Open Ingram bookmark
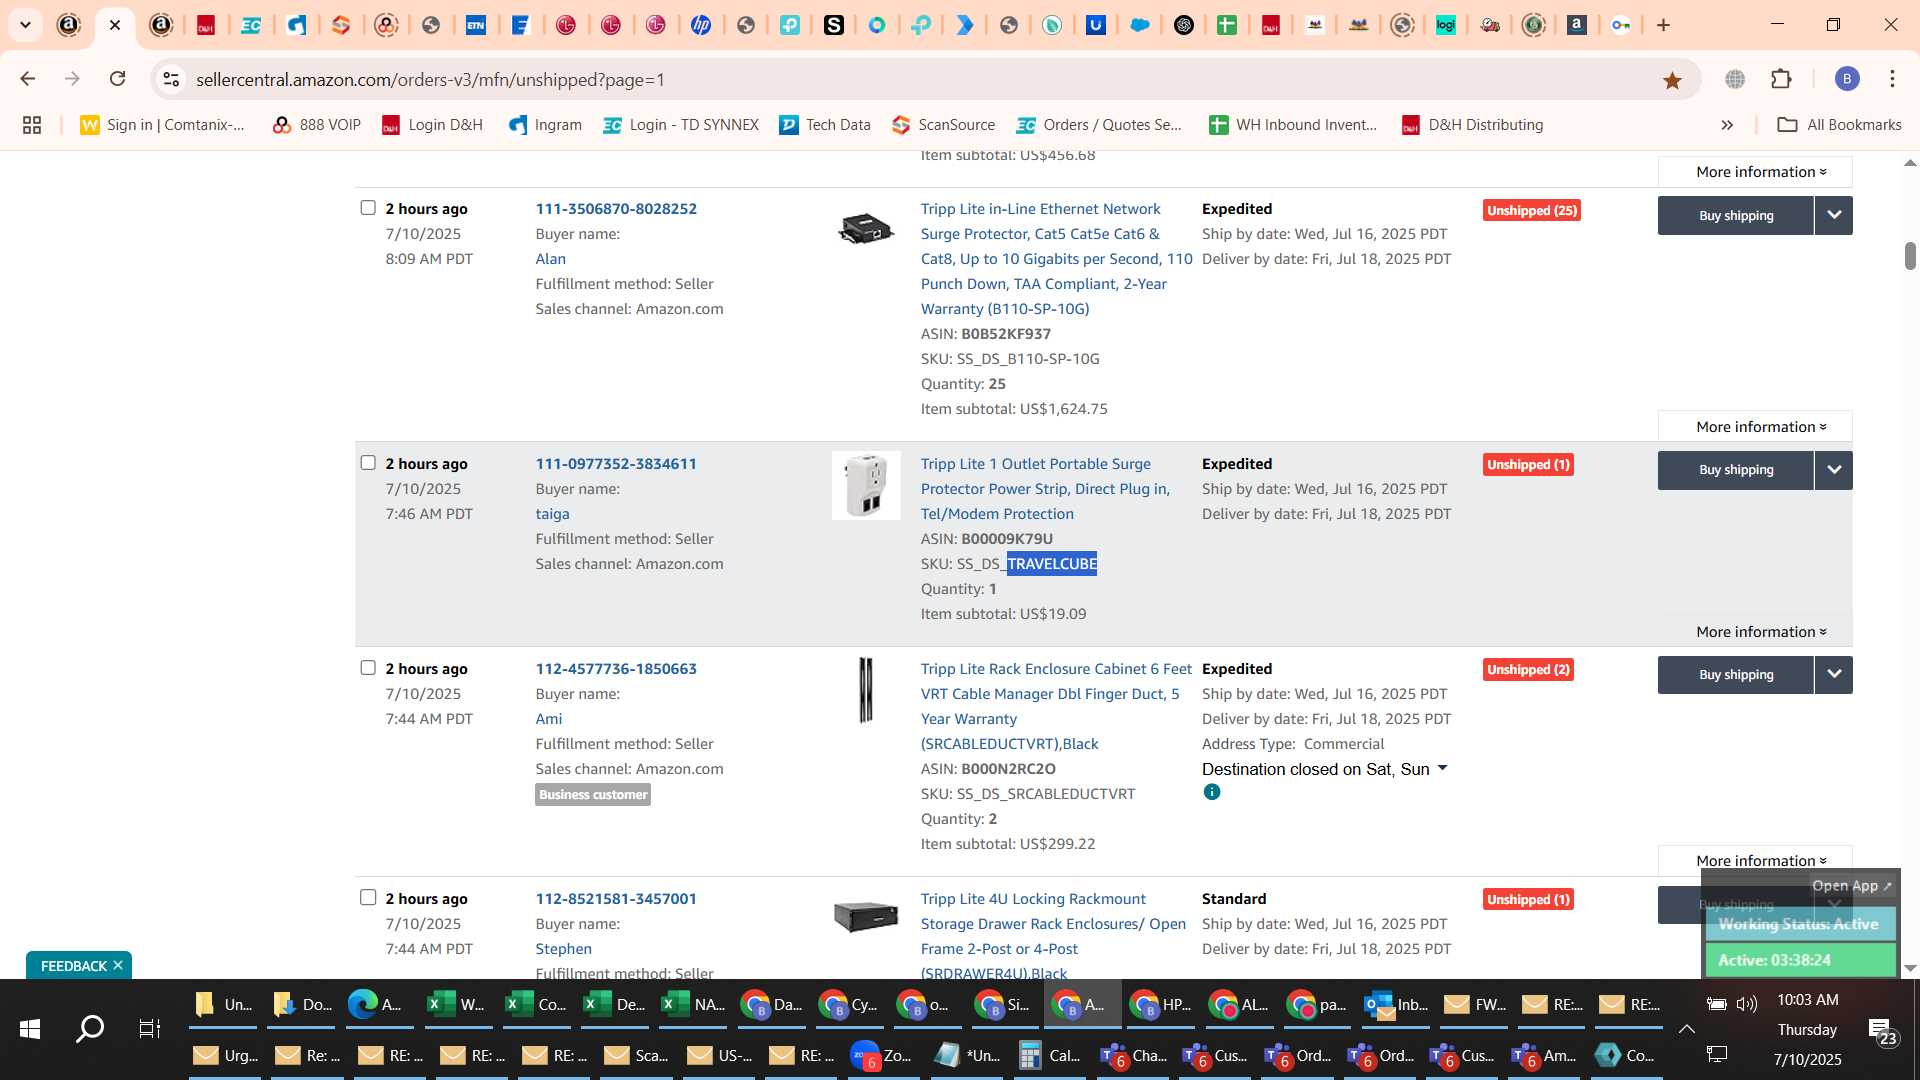 546,125
